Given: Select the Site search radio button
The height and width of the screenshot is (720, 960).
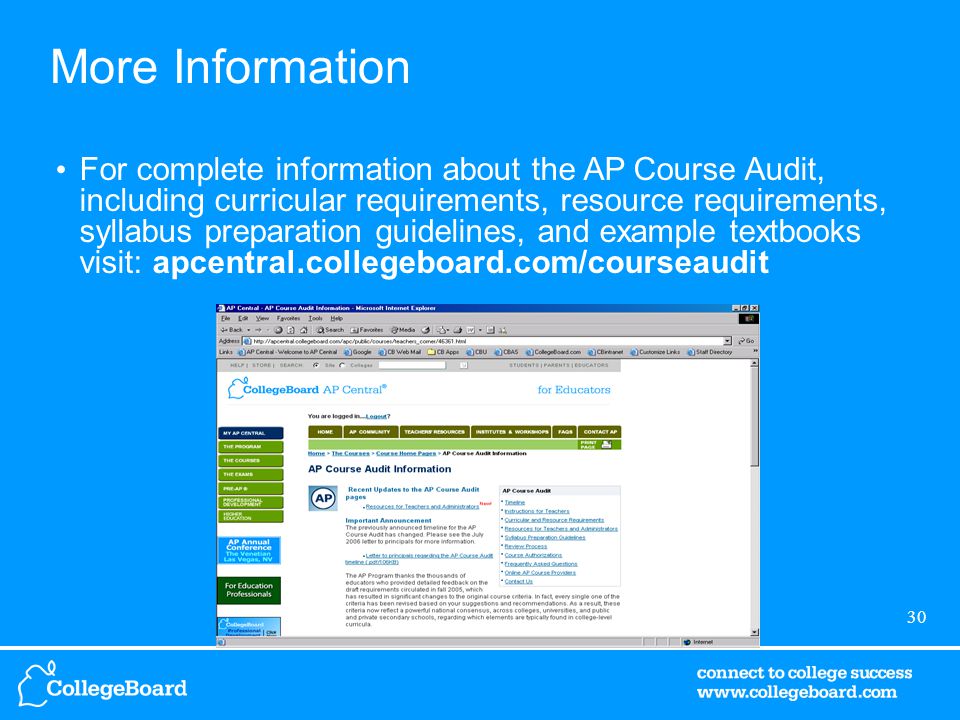Looking at the screenshot, I should 315,365.
